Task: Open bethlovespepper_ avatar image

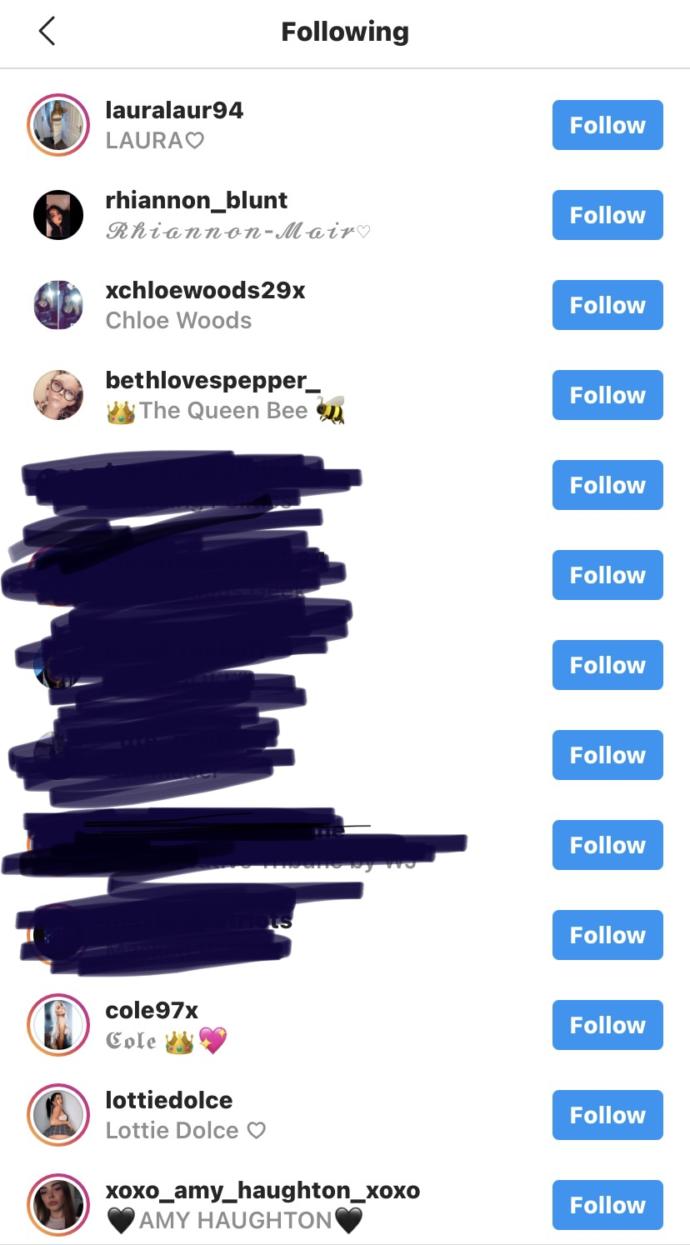Action: [x=58, y=395]
